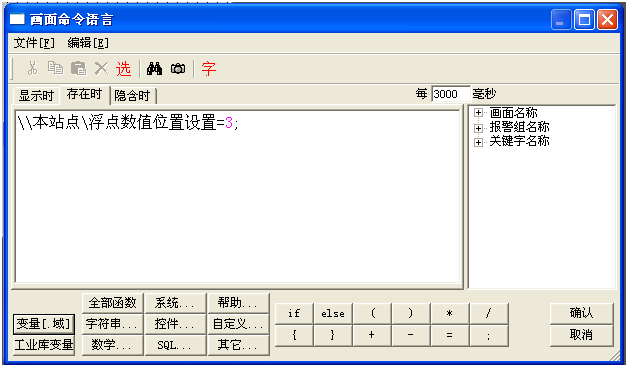
Task: Switch to the 显示时 tab
Action: [x=36, y=96]
